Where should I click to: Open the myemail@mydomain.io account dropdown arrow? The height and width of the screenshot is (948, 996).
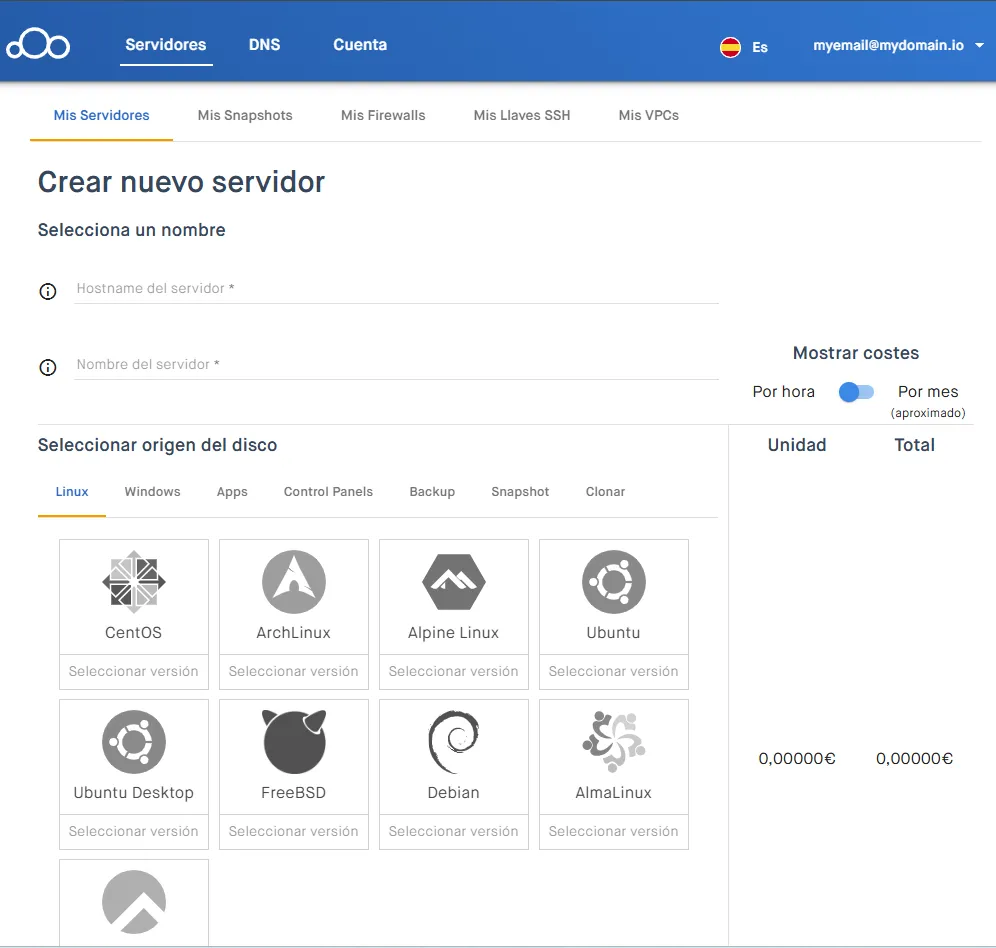point(979,45)
